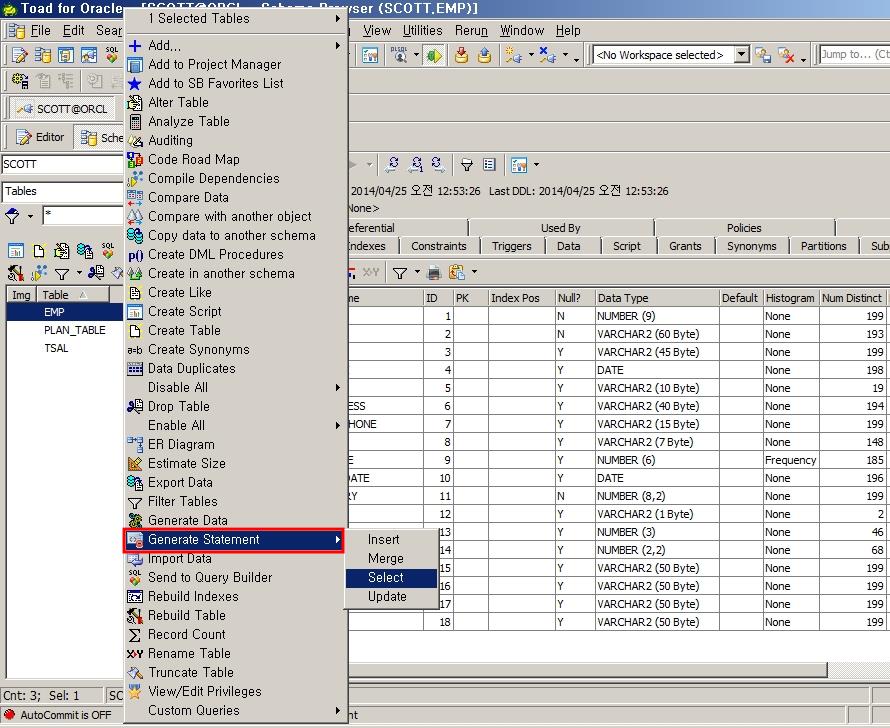Click the Code Road Map icon

coord(136,159)
